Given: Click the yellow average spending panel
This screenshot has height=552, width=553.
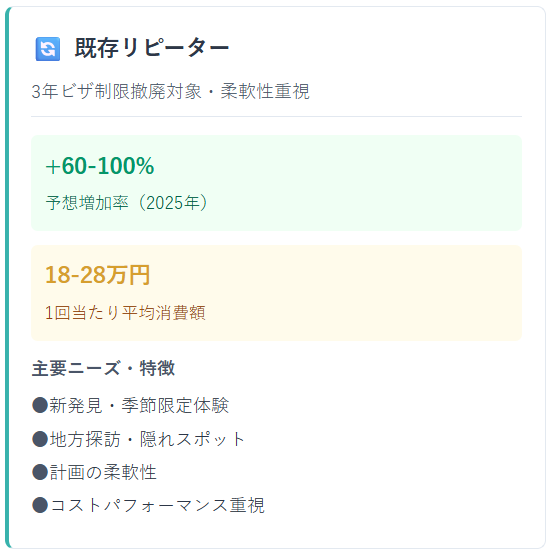Looking at the screenshot, I should (x=276, y=293).
